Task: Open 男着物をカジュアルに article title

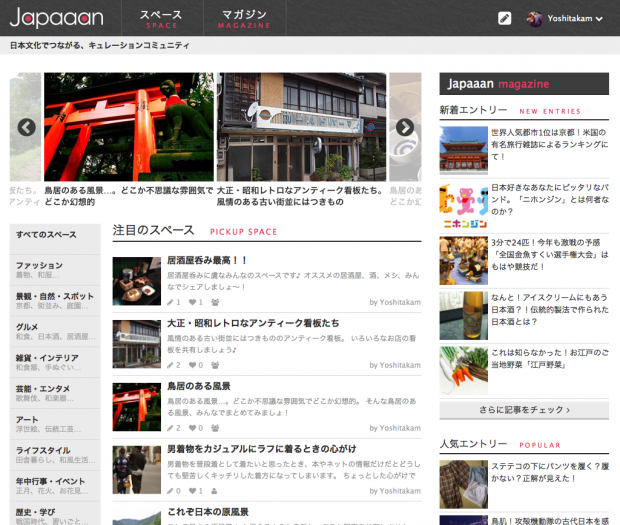Action: [x=261, y=449]
